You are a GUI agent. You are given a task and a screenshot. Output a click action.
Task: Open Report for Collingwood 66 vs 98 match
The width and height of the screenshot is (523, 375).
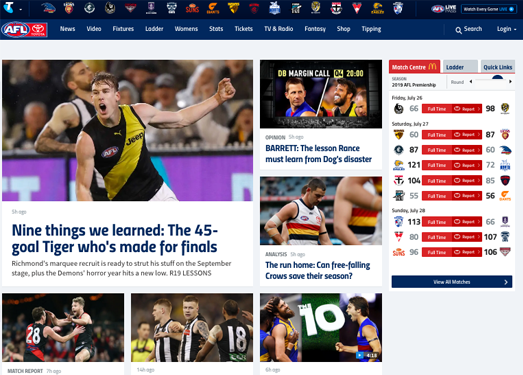click(x=467, y=109)
